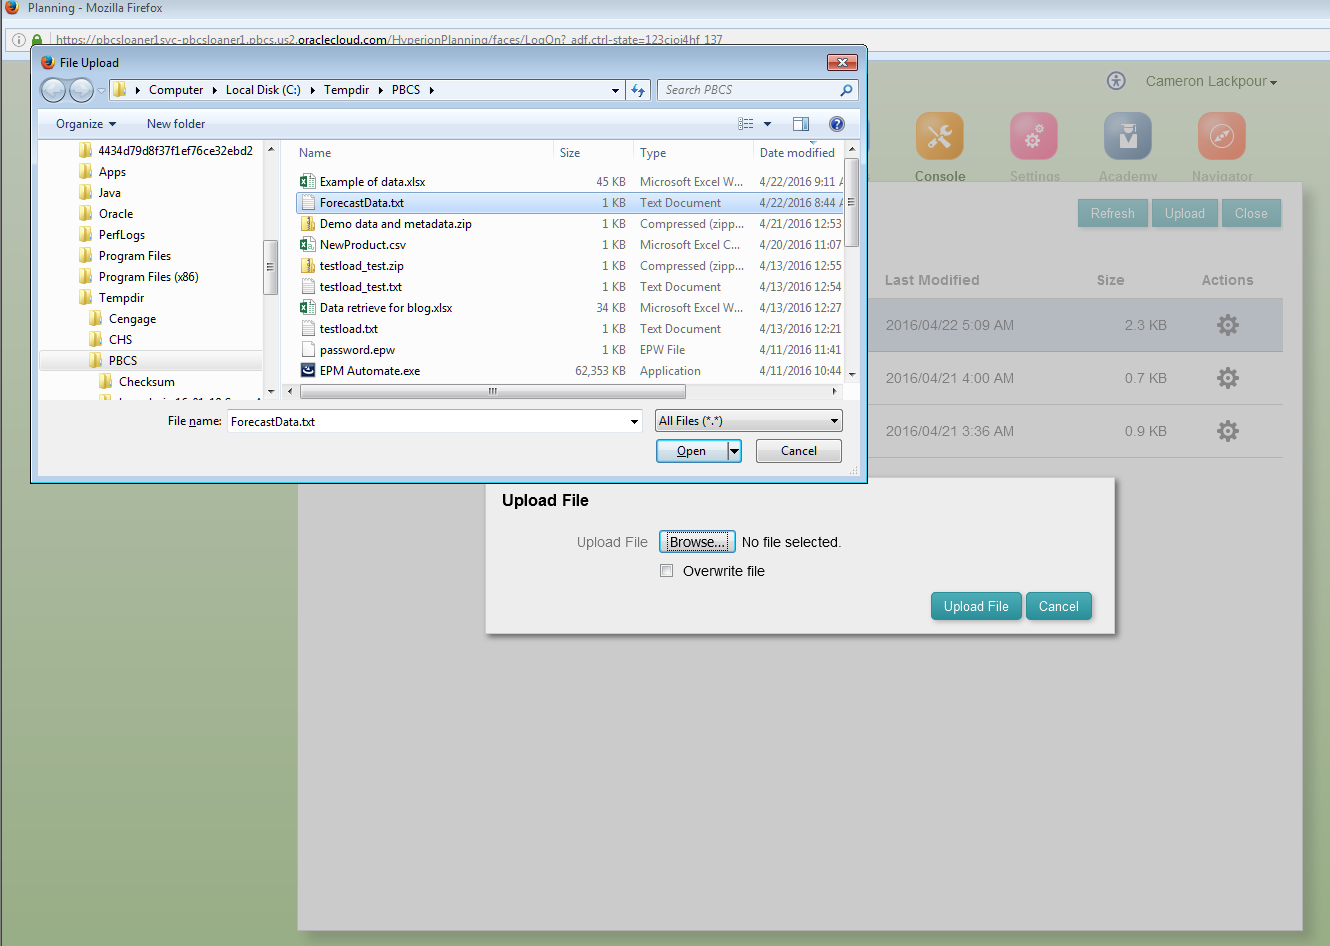1330x946 pixels.
Task: Open actions gear for 2016/04/21 4:00 AM row
Action: coord(1228,378)
